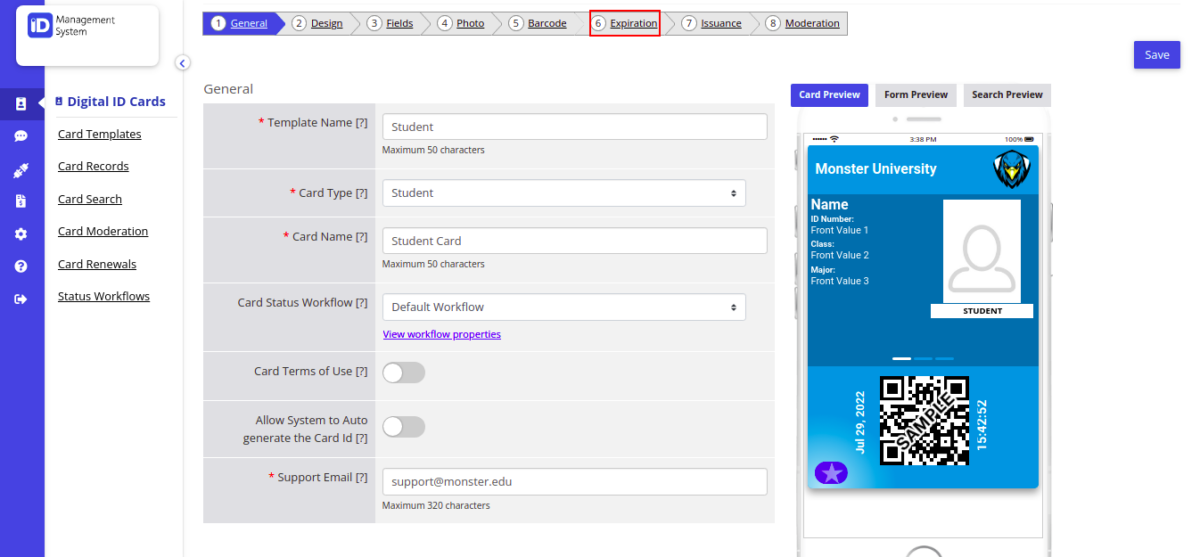Open the Card Records link
This screenshot has width=1200, height=557.
coord(93,166)
